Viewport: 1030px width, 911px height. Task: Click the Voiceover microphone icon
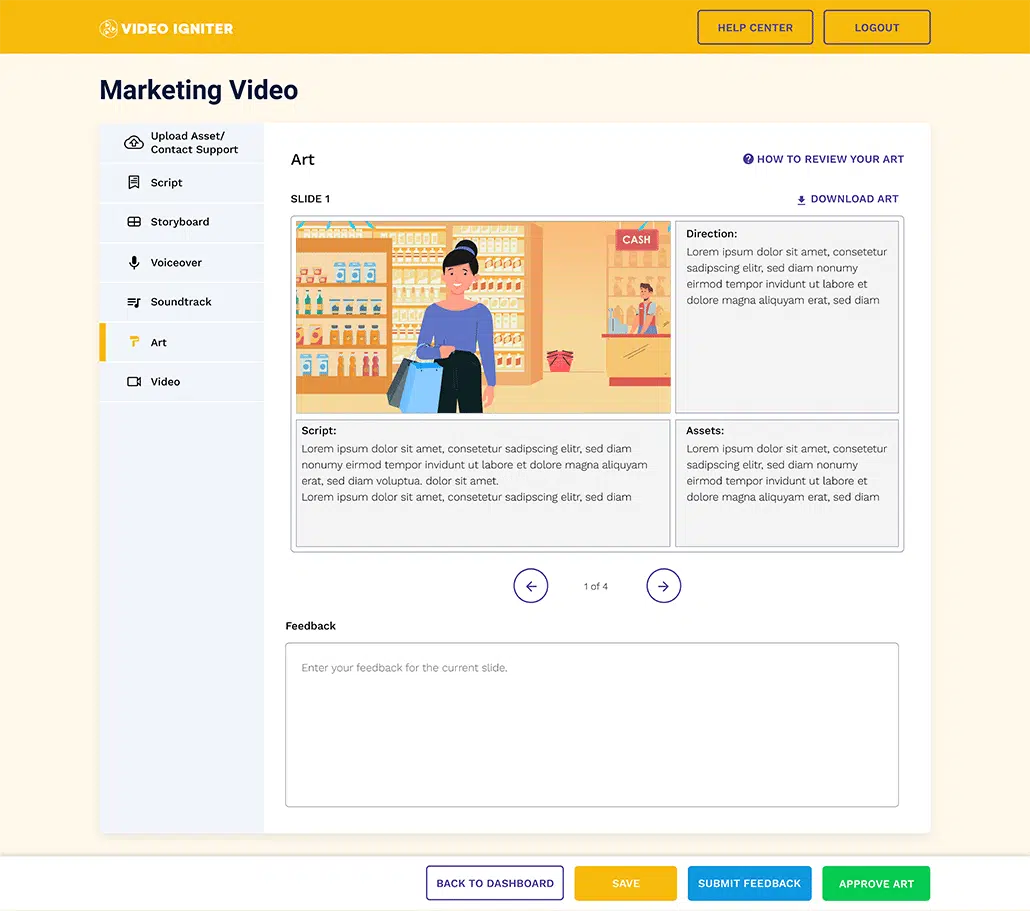coord(134,262)
